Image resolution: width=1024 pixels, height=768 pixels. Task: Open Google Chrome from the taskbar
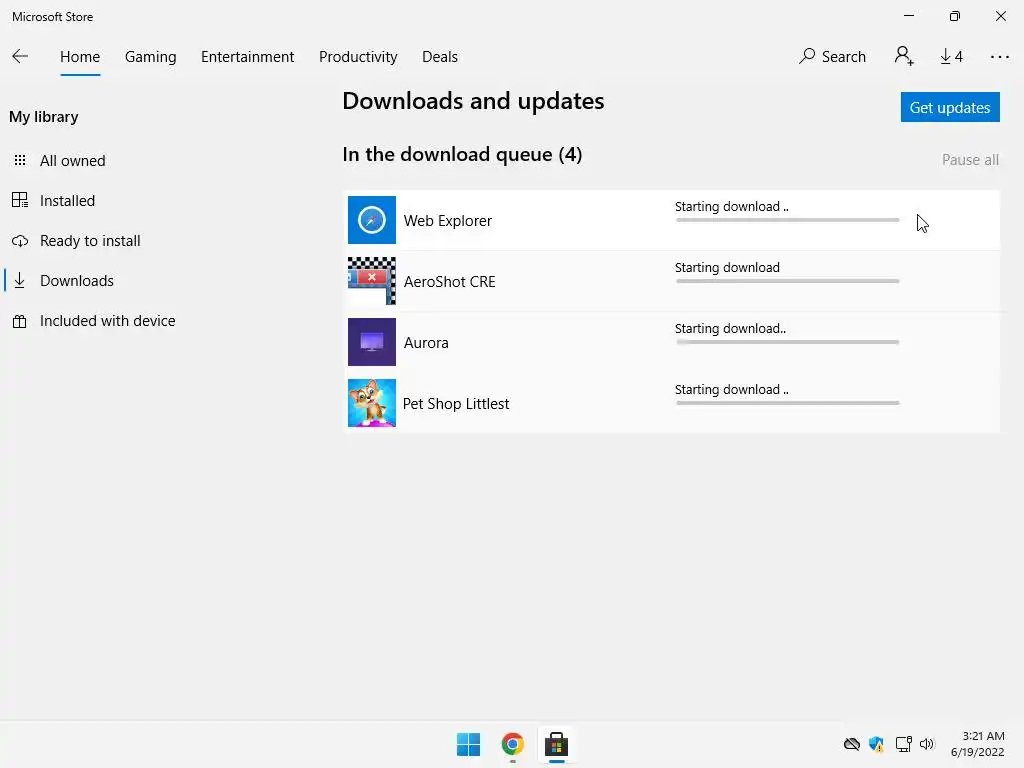(x=513, y=744)
